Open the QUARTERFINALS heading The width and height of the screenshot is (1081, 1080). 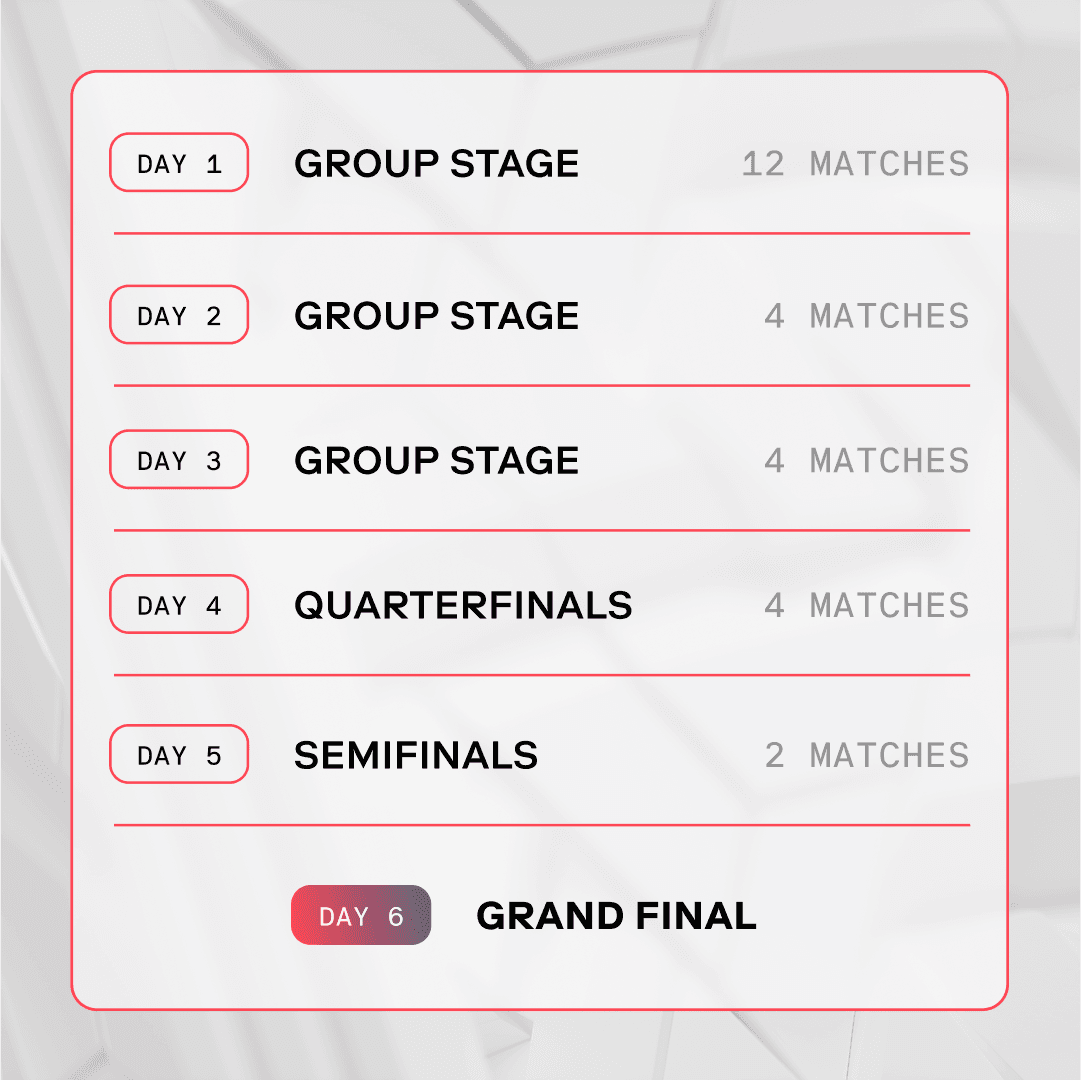point(463,606)
